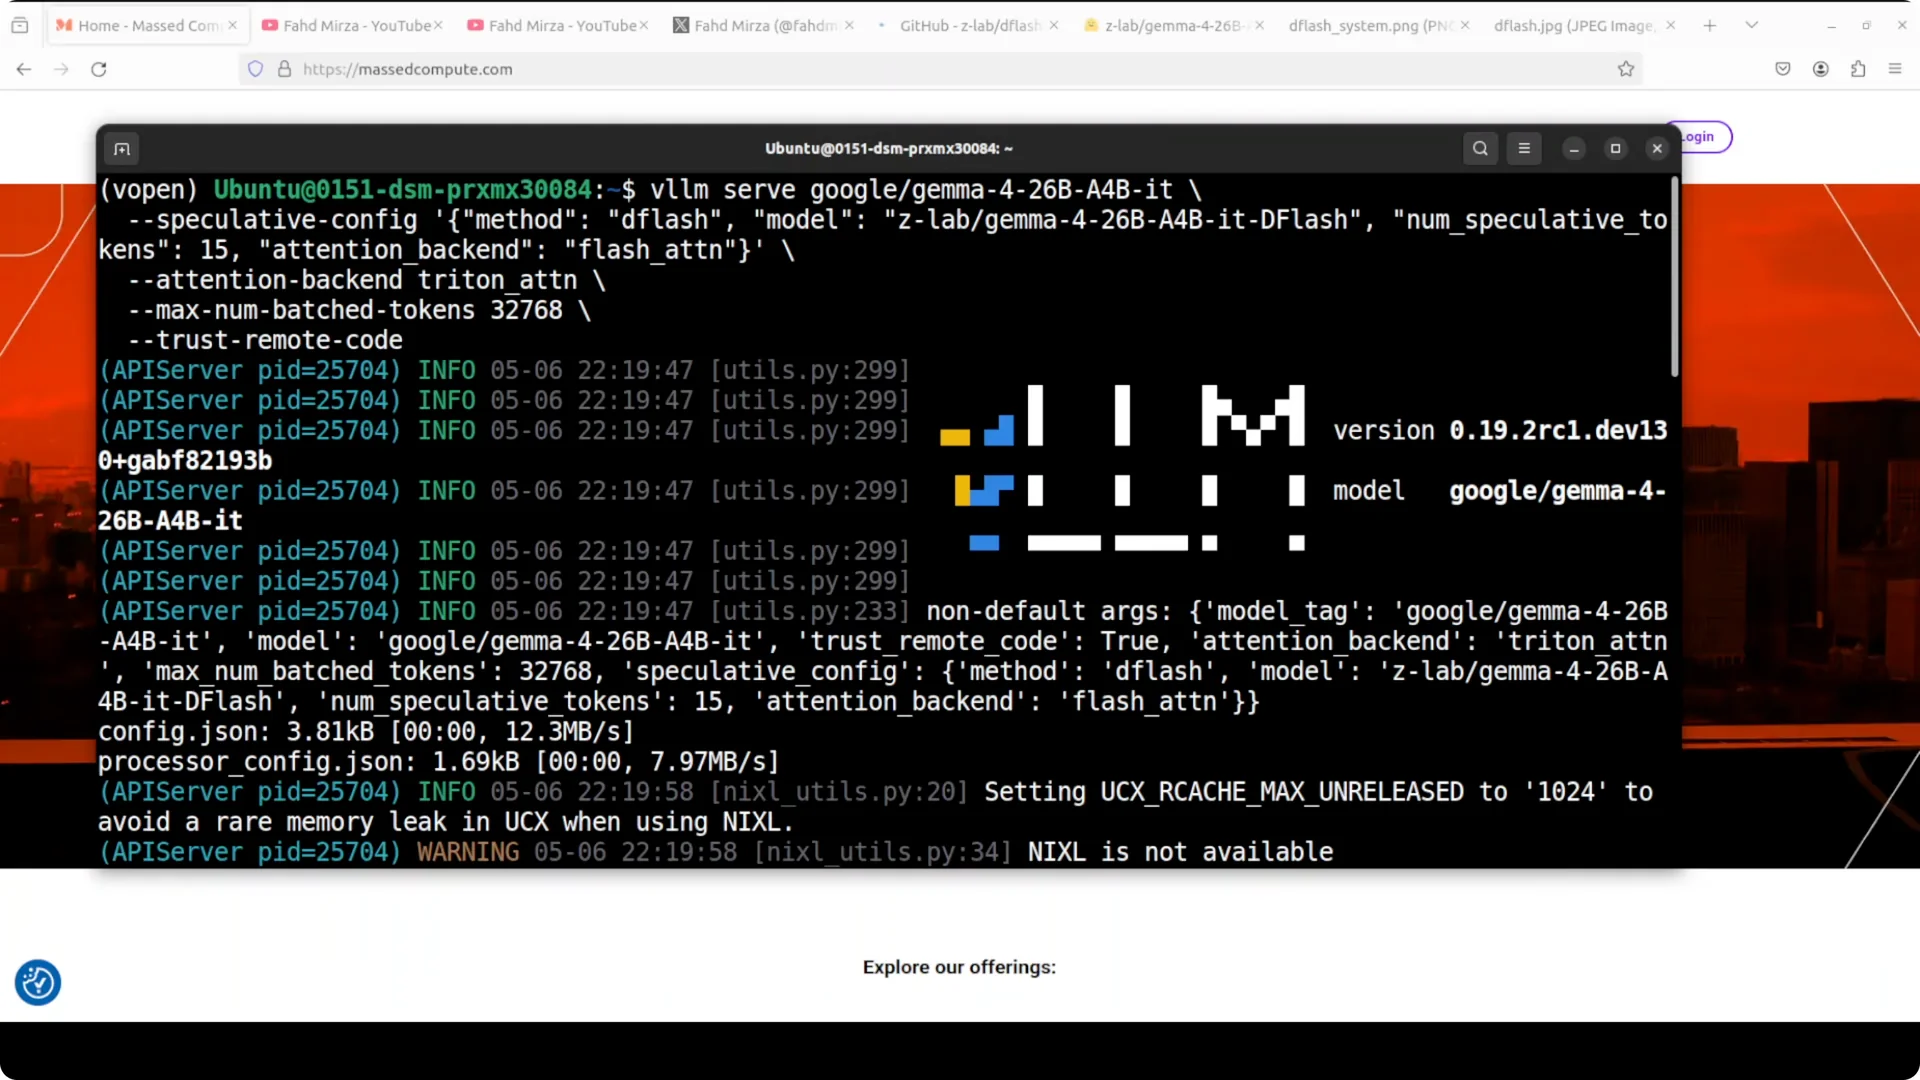
Task: Open the Pocket save icon
Action: [x=1783, y=69]
